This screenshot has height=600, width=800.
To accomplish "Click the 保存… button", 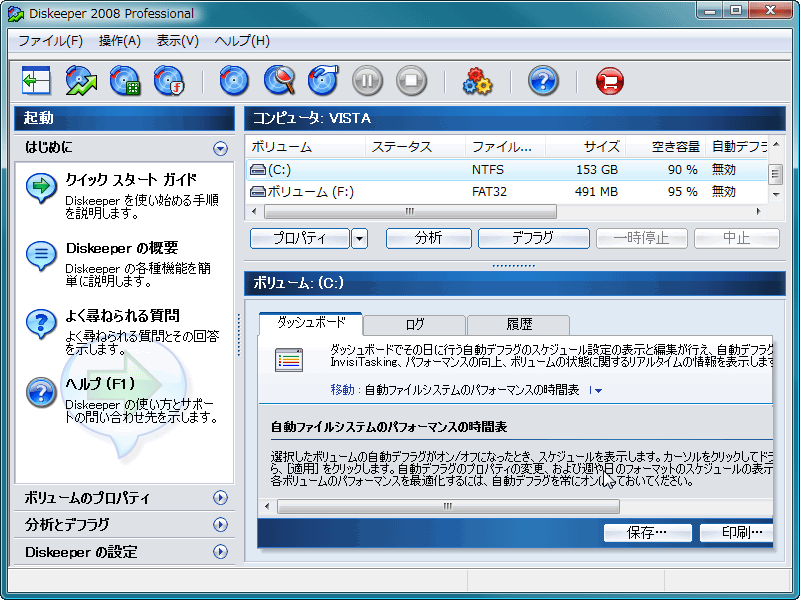I will 647,533.
